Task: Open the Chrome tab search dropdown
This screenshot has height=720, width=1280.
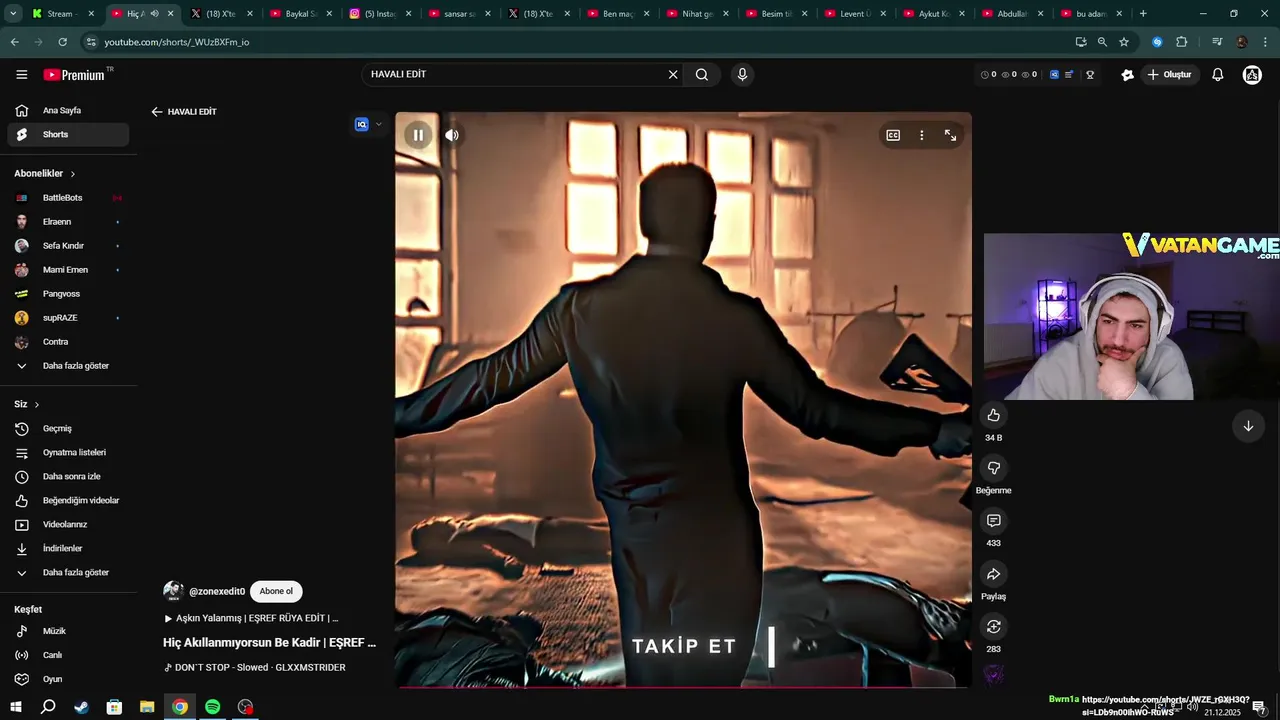Action: click(13, 14)
